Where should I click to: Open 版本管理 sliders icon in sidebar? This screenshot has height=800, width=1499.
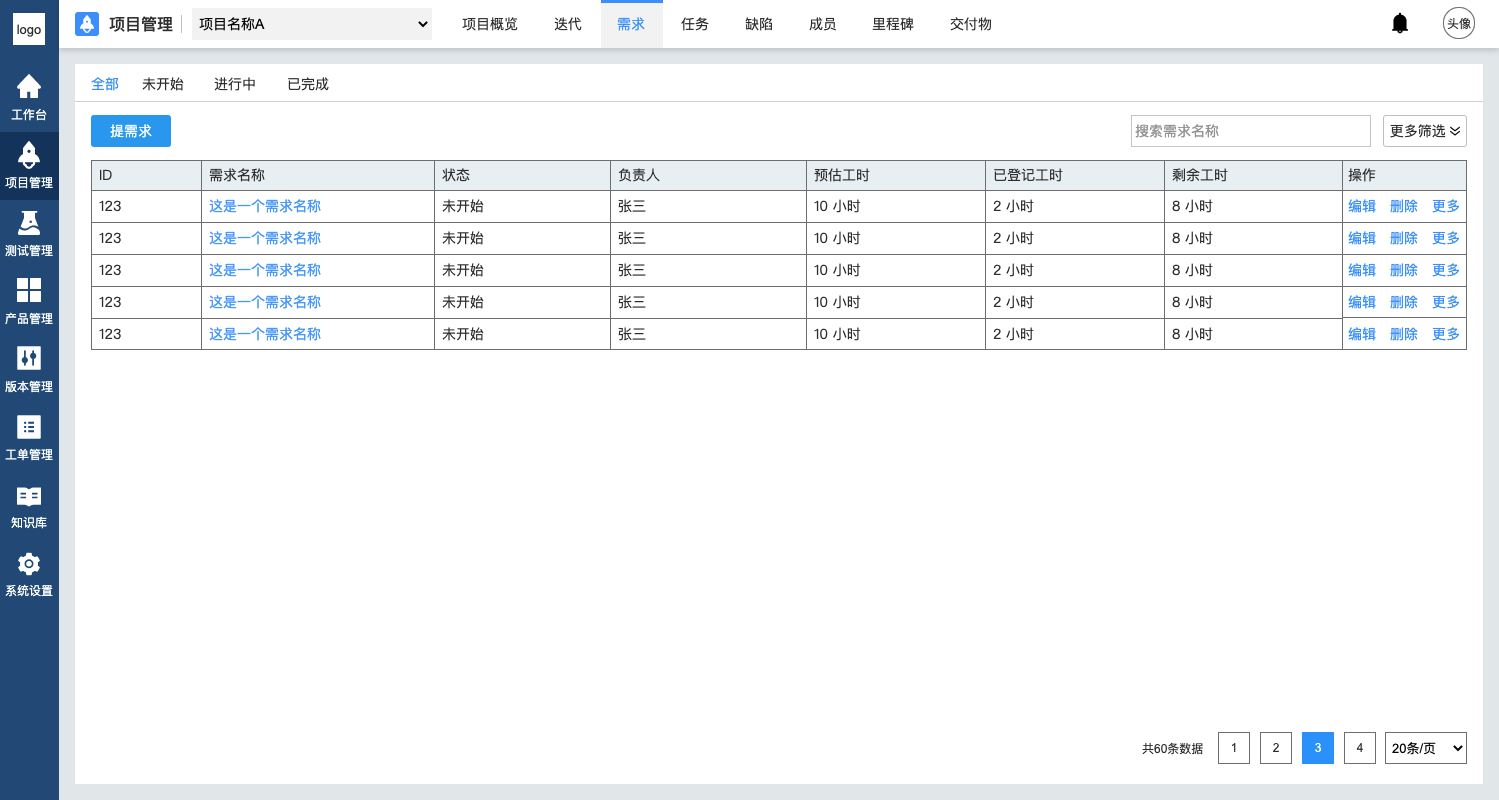click(29, 359)
